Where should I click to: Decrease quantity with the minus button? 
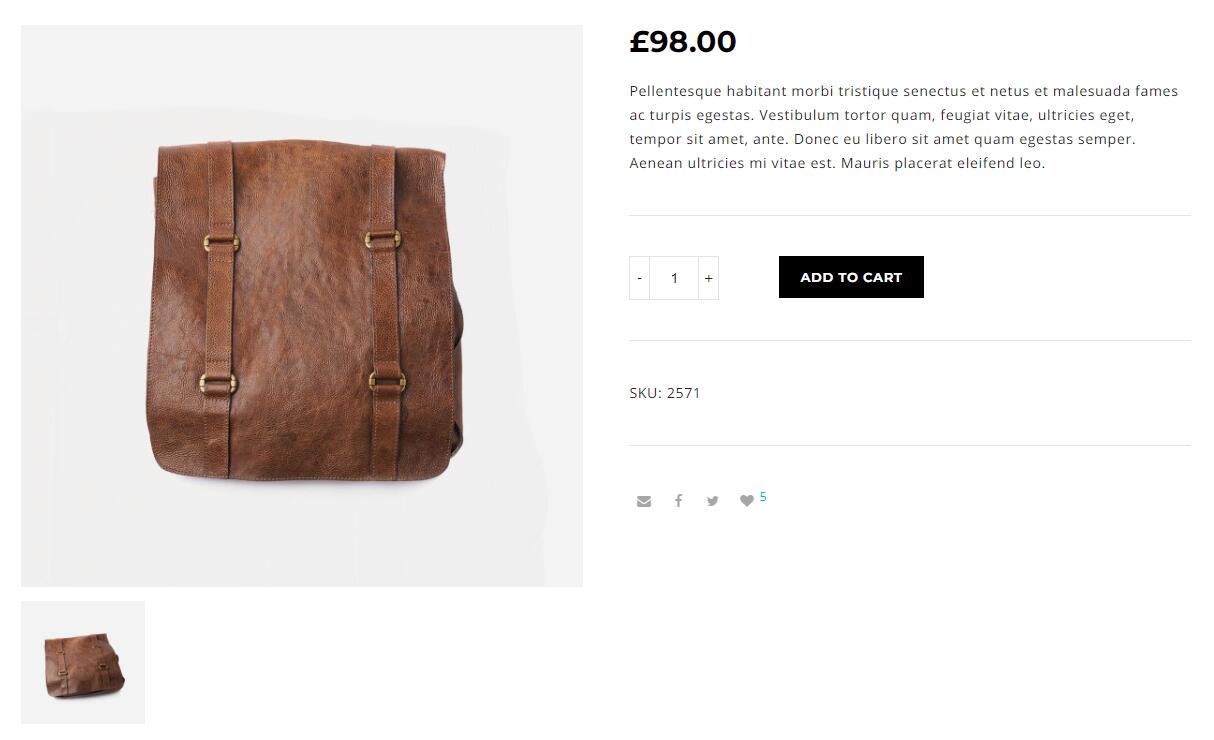(x=639, y=278)
